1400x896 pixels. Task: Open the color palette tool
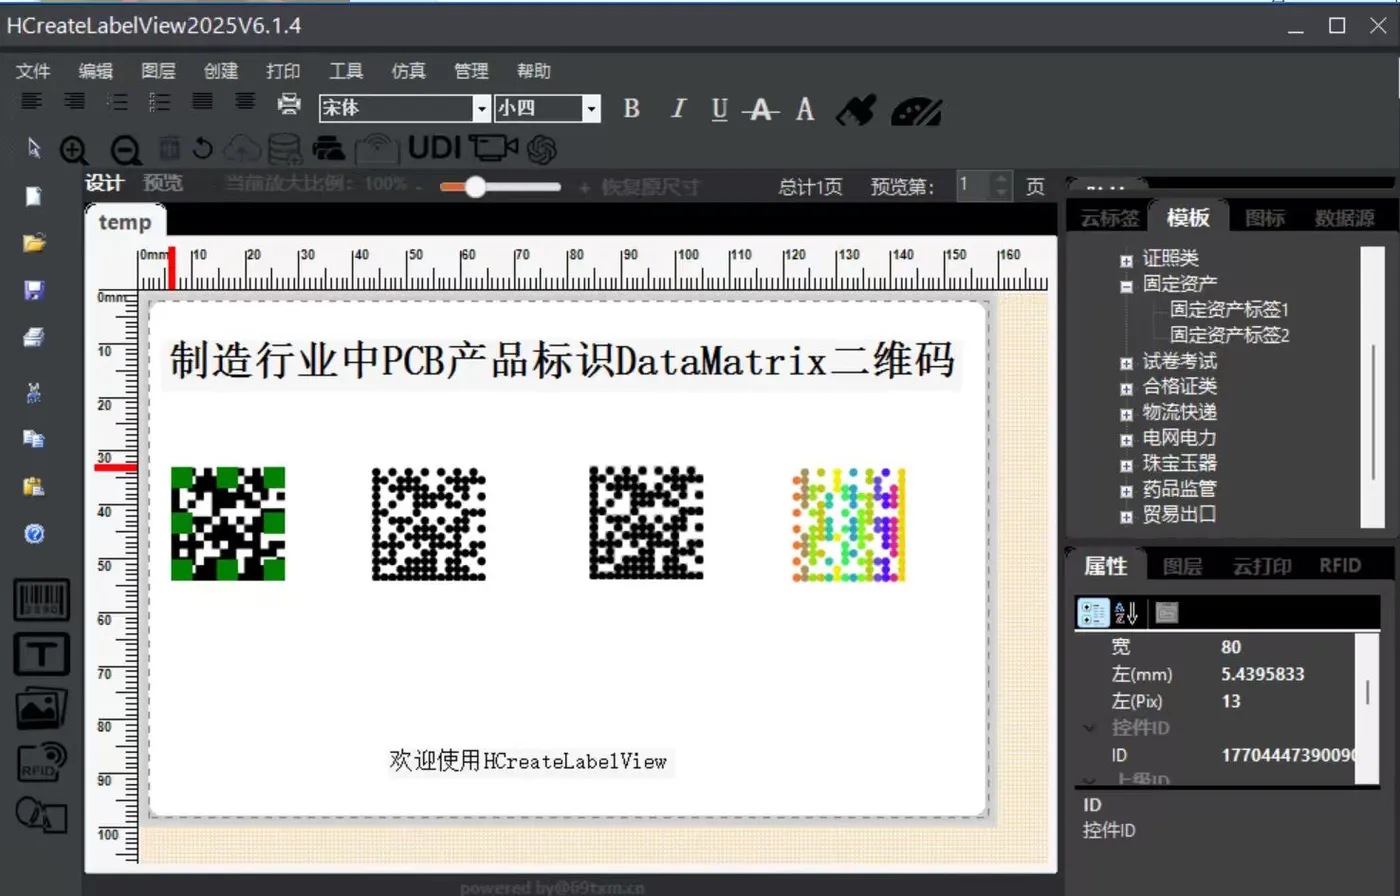pyautogui.click(x=916, y=110)
